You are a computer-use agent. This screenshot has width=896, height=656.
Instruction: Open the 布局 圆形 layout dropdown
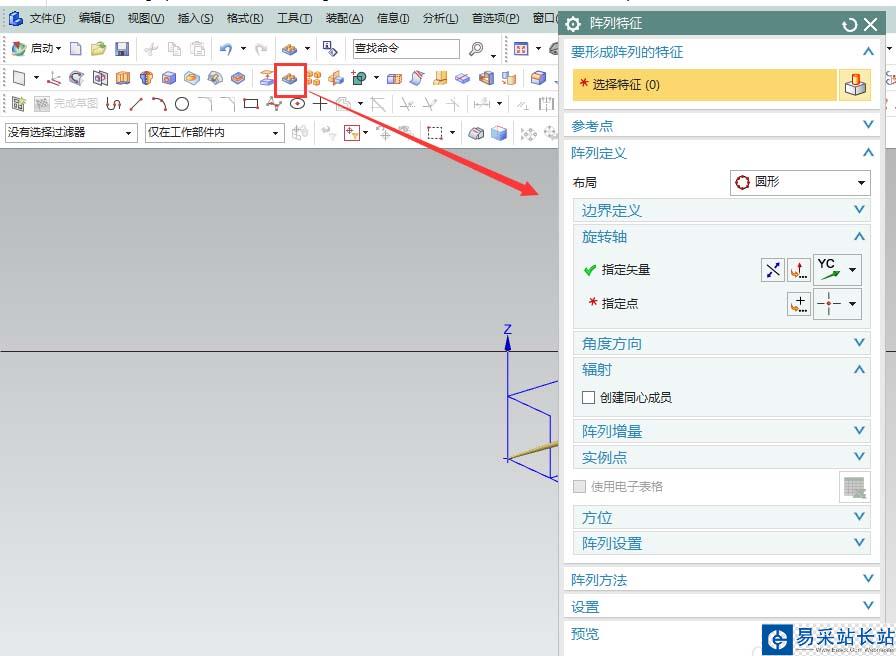tap(800, 183)
